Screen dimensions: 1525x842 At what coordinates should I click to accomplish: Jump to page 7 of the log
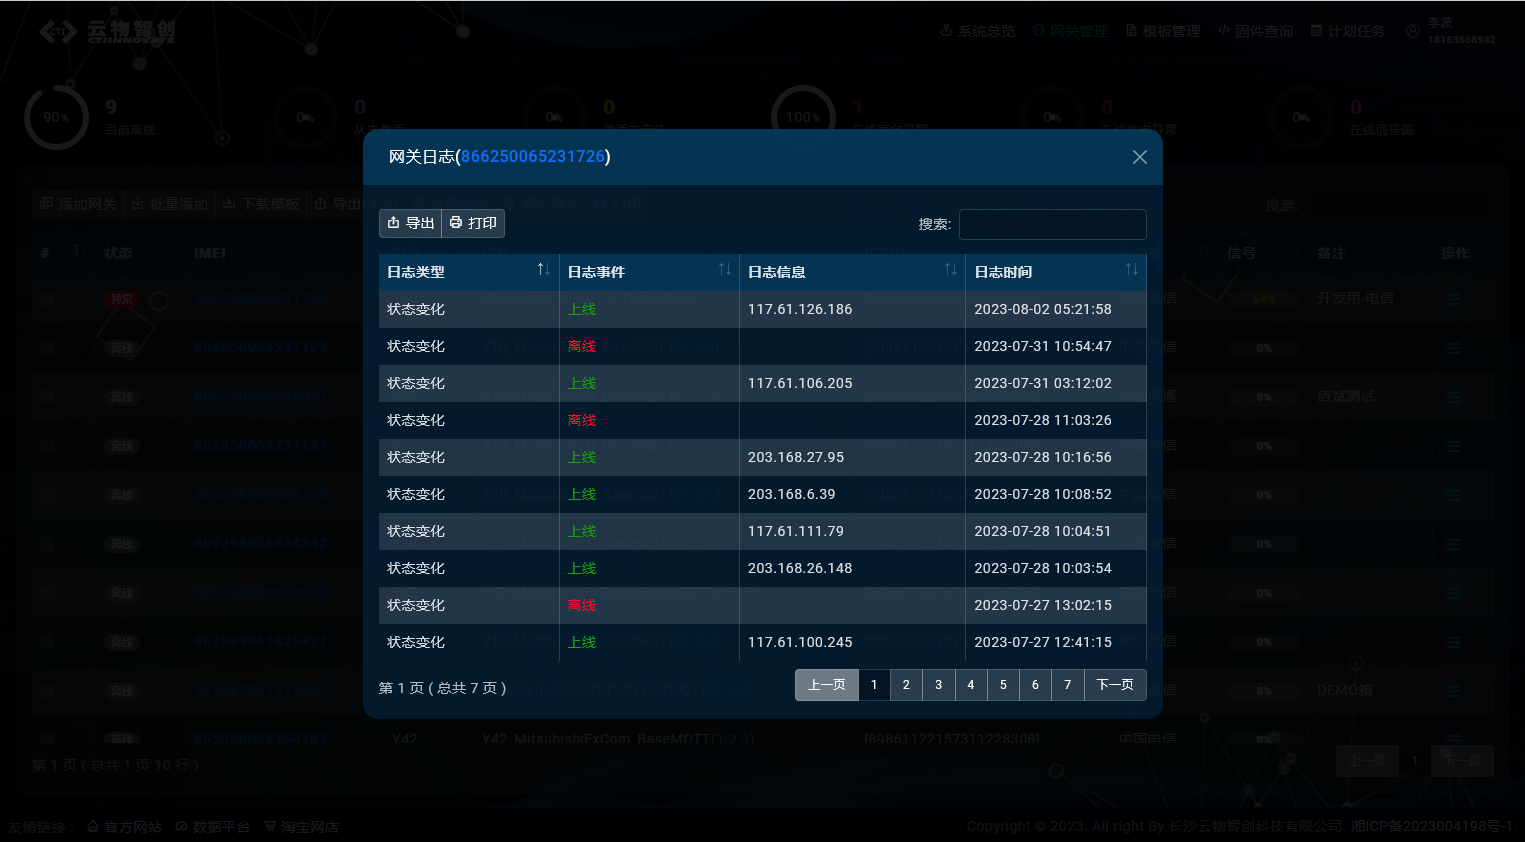pos(1068,685)
